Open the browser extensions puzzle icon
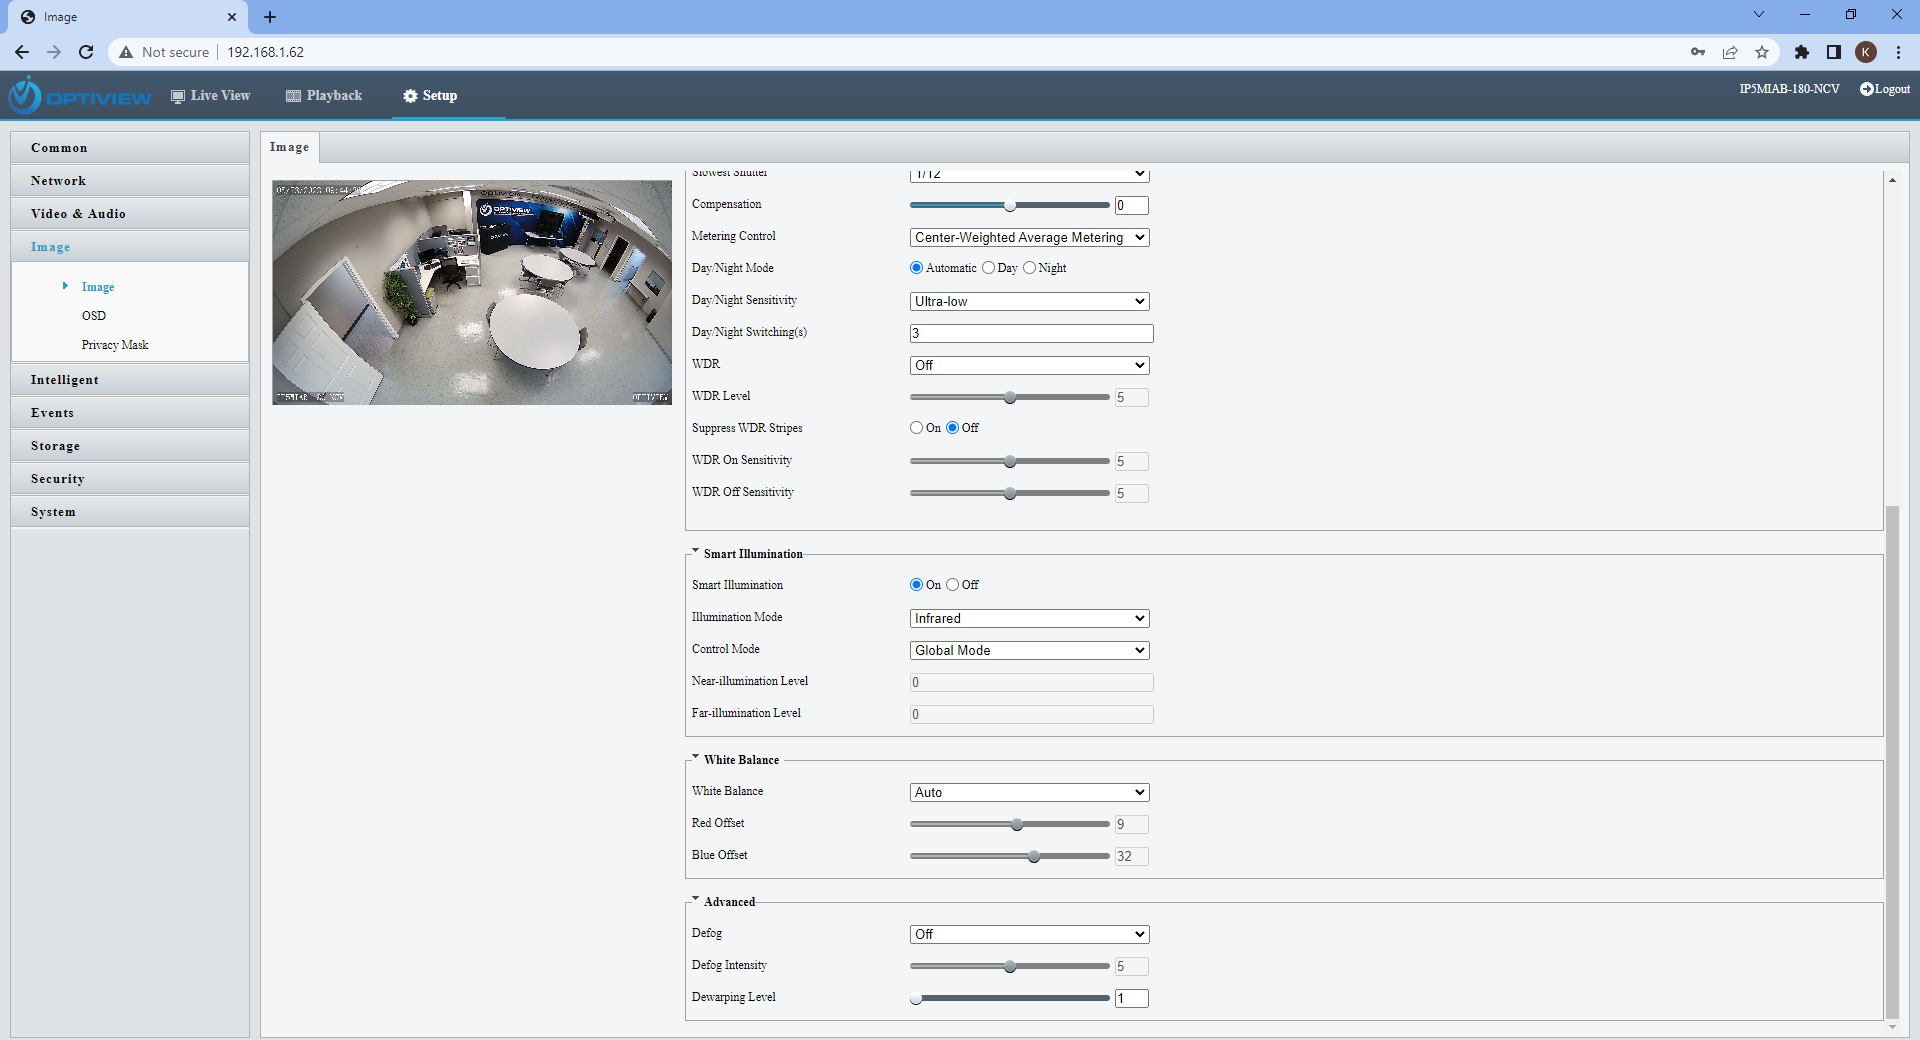This screenshot has width=1920, height=1040. (1802, 52)
